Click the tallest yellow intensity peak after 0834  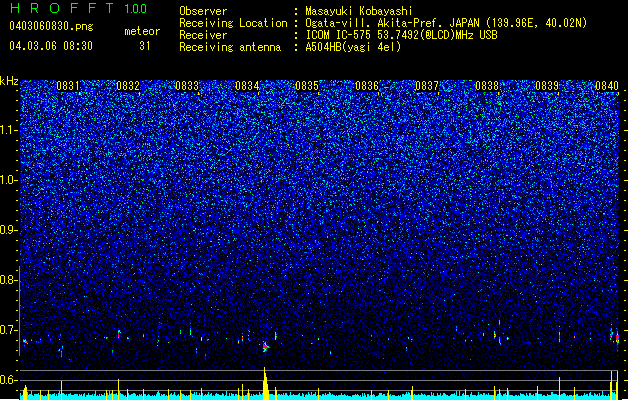click(265, 383)
